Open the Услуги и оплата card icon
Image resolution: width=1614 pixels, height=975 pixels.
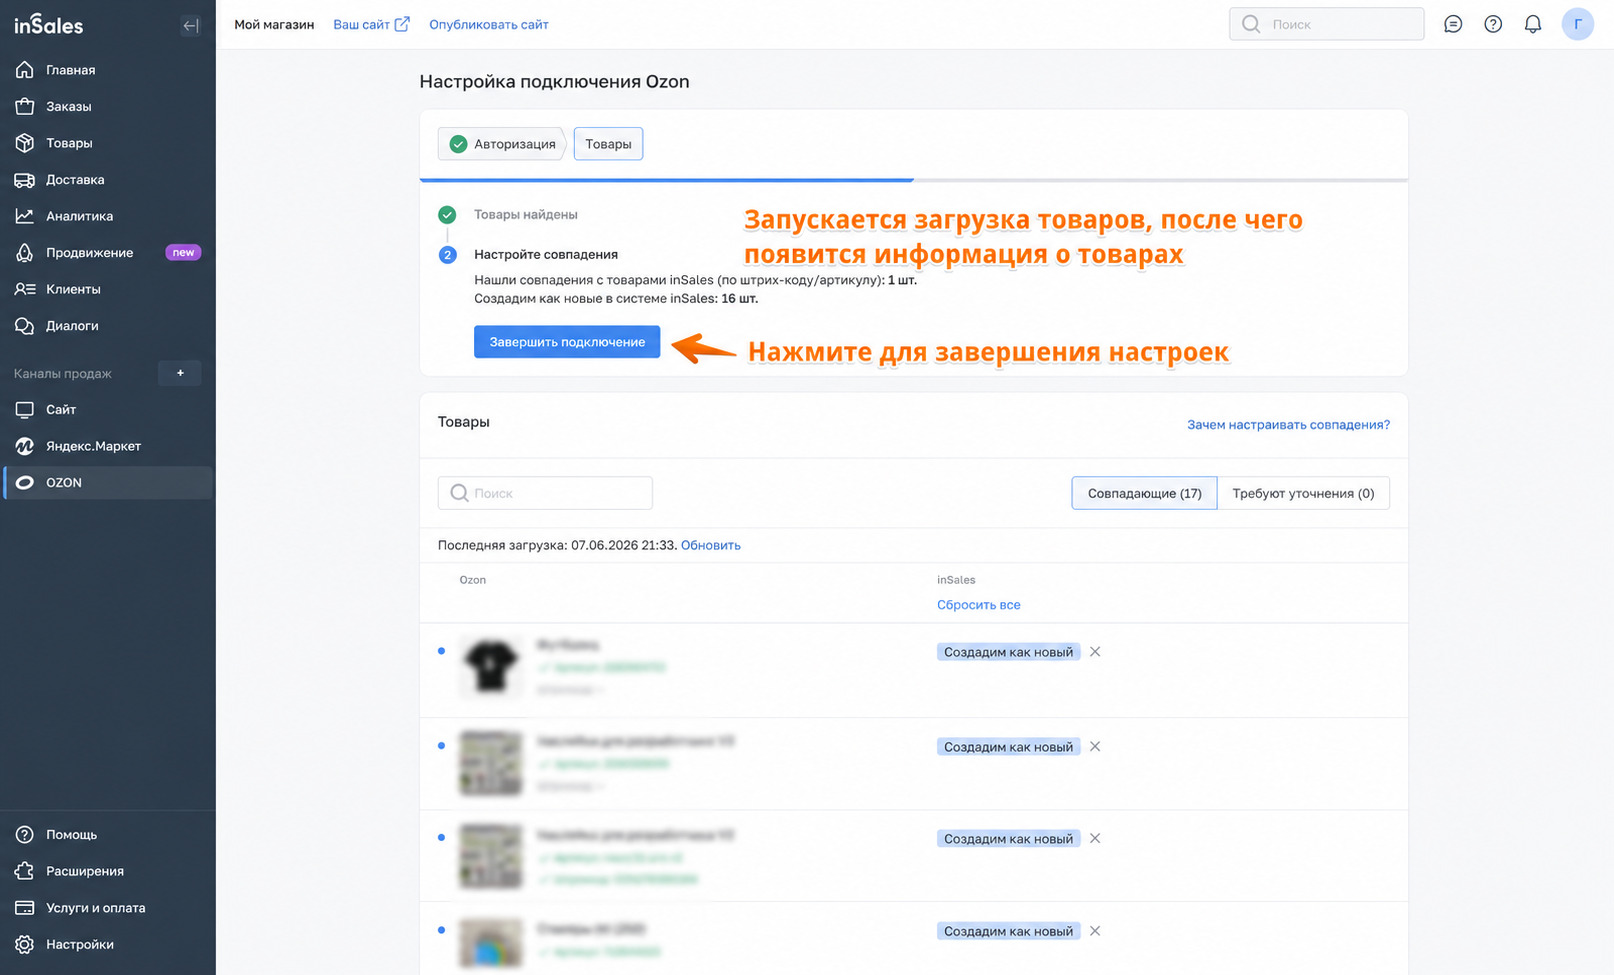pyautogui.click(x=25, y=908)
